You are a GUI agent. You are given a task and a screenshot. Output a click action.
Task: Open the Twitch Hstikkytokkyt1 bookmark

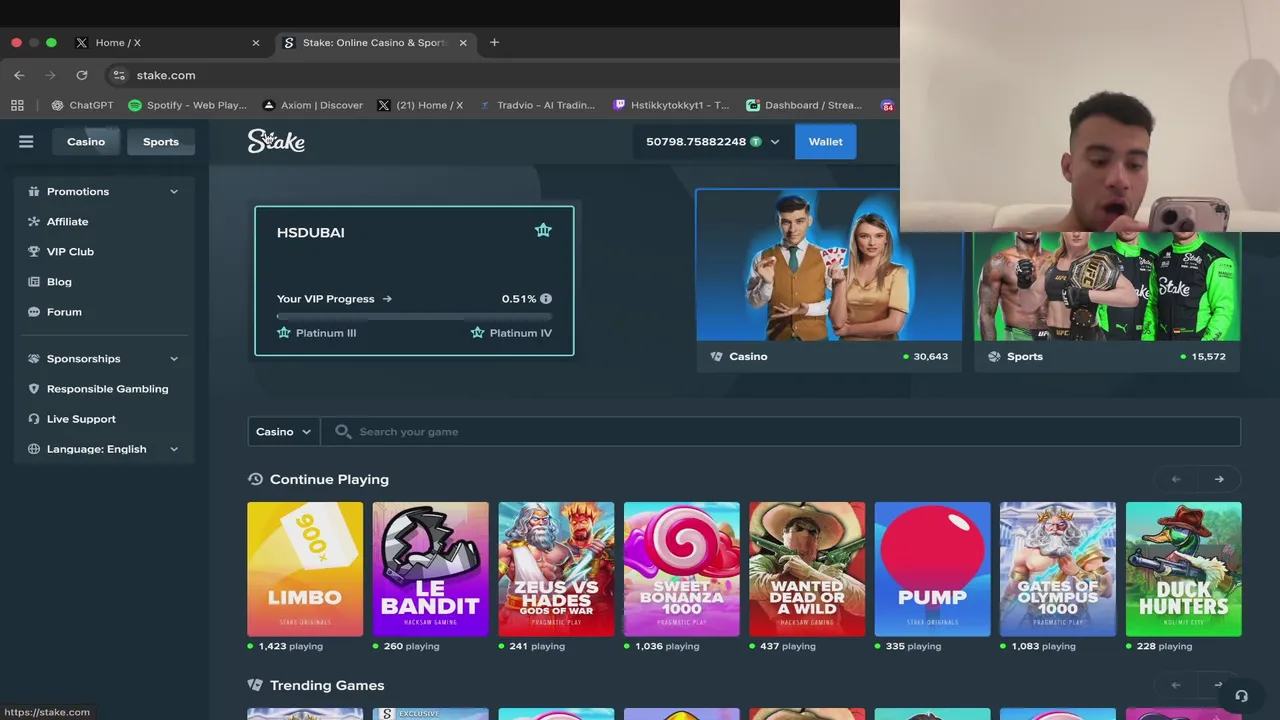(671, 105)
